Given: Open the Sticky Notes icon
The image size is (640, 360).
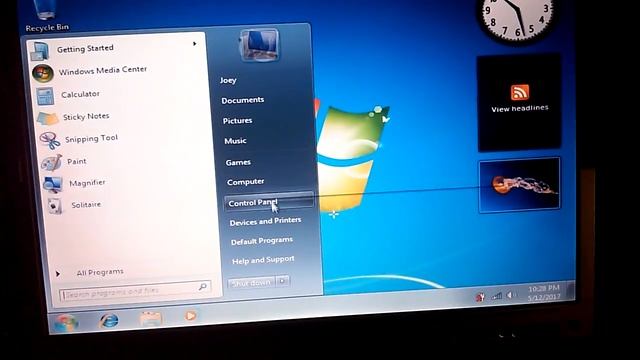Looking at the screenshot, I should tap(47, 119).
